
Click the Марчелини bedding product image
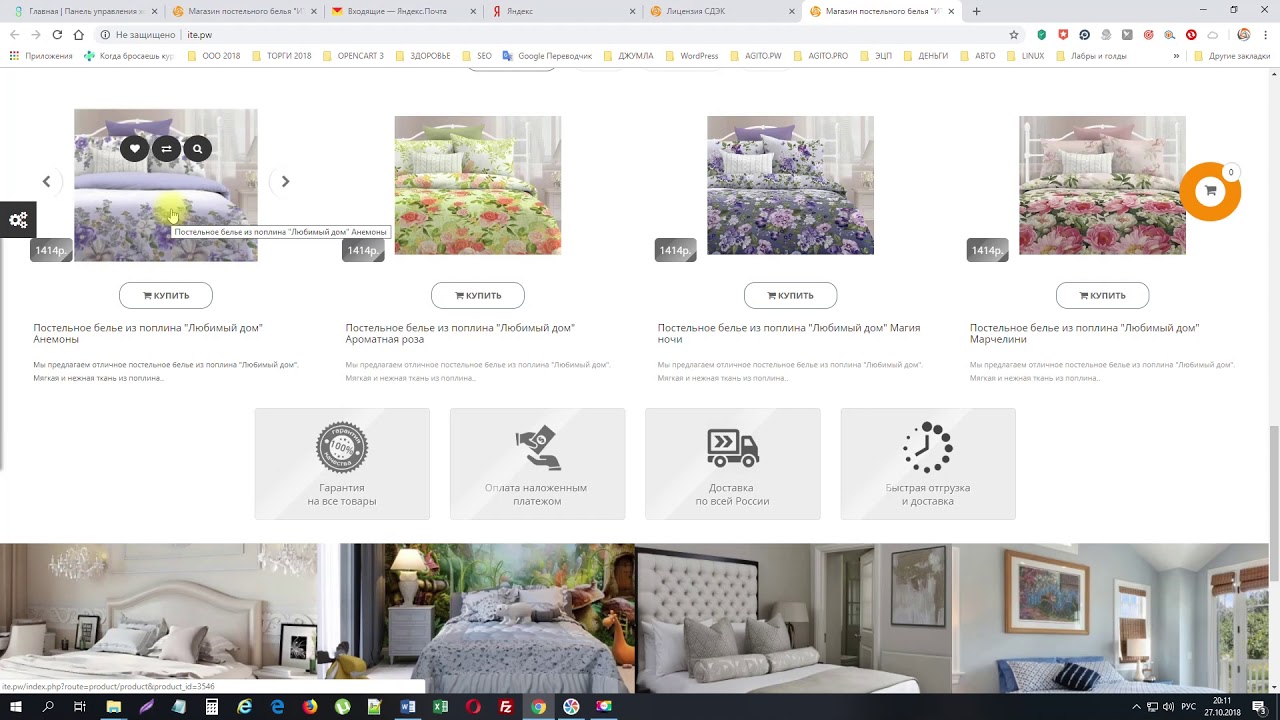click(x=1102, y=185)
